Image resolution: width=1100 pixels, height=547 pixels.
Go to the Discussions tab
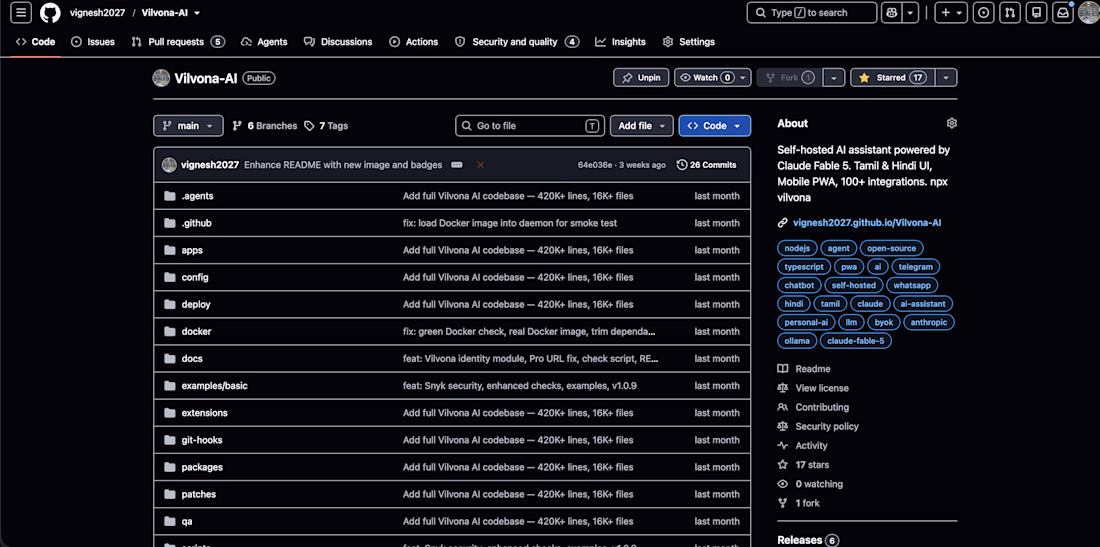(x=338, y=42)
